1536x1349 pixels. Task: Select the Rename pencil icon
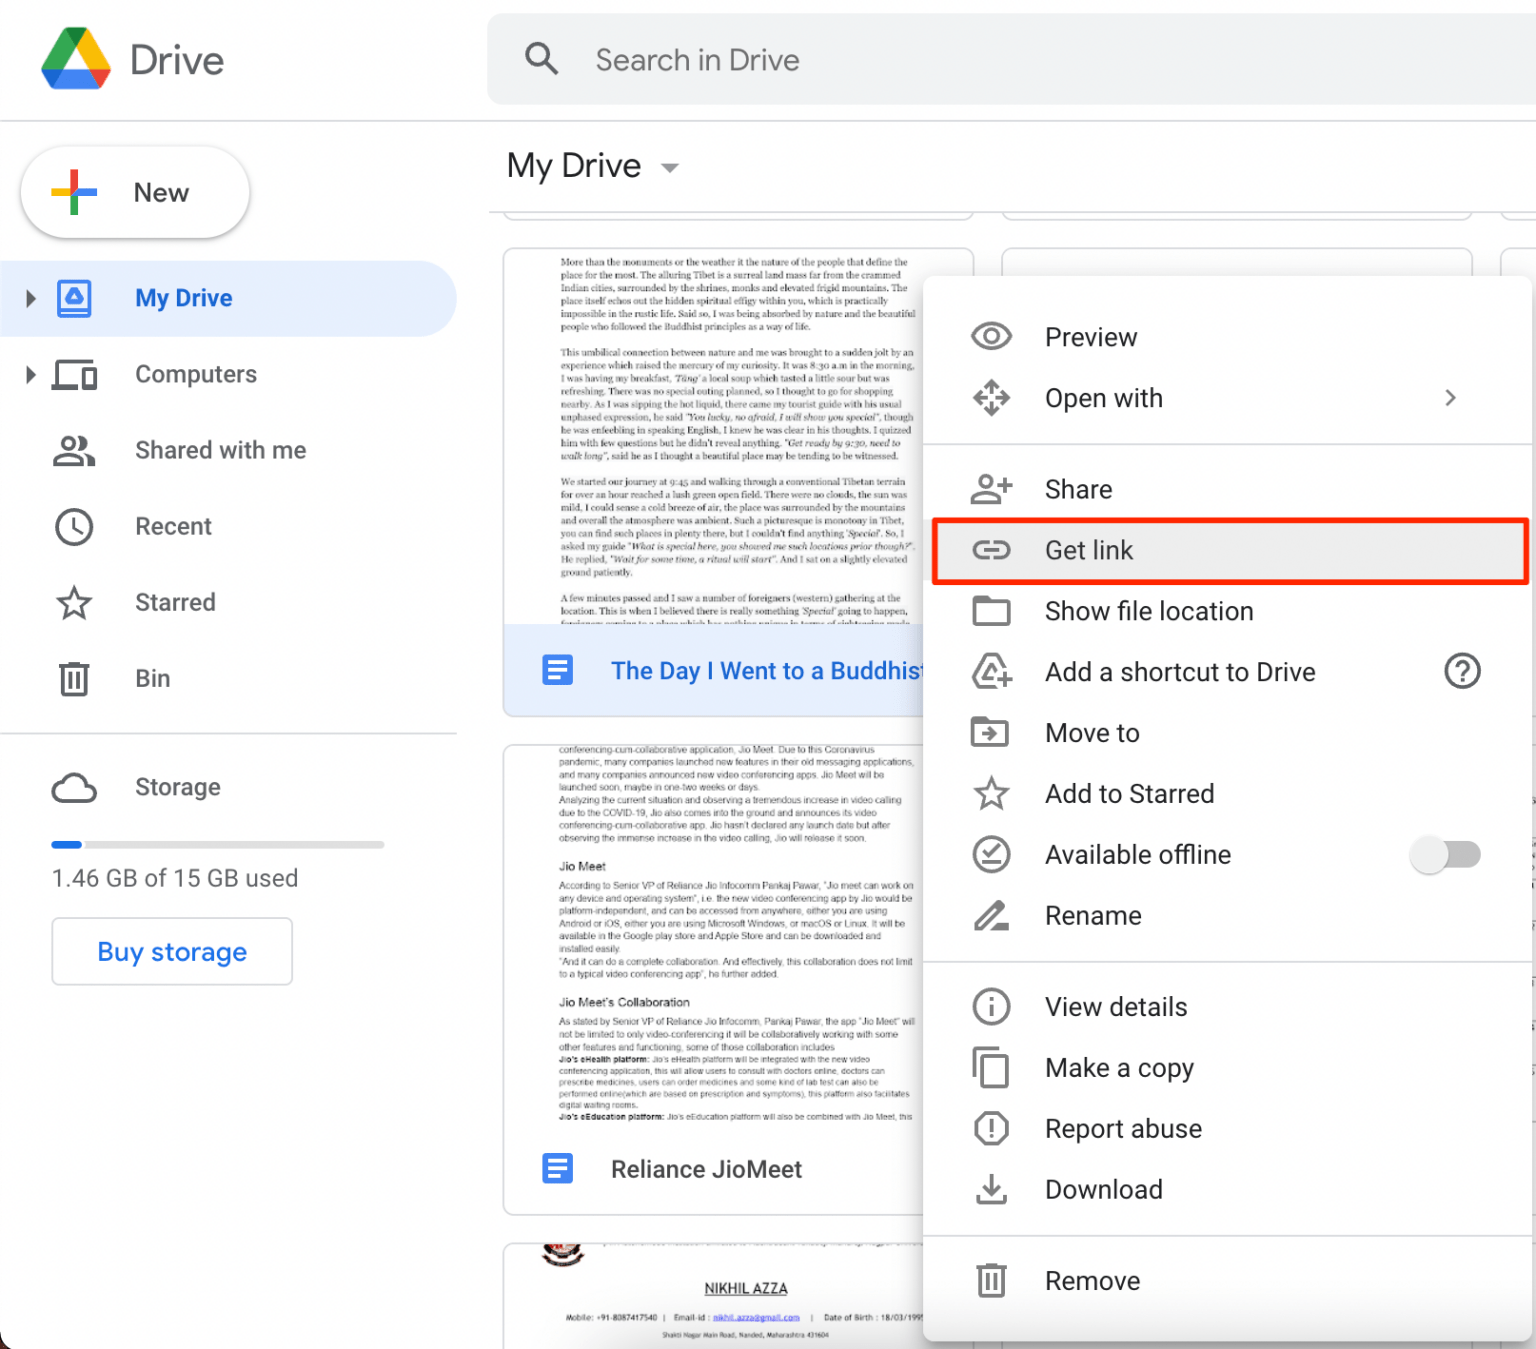(991, 915)
